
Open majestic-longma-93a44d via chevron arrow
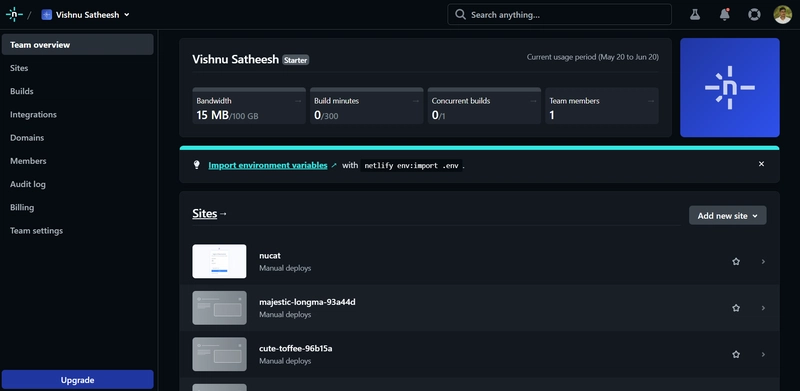coord(763,308)
